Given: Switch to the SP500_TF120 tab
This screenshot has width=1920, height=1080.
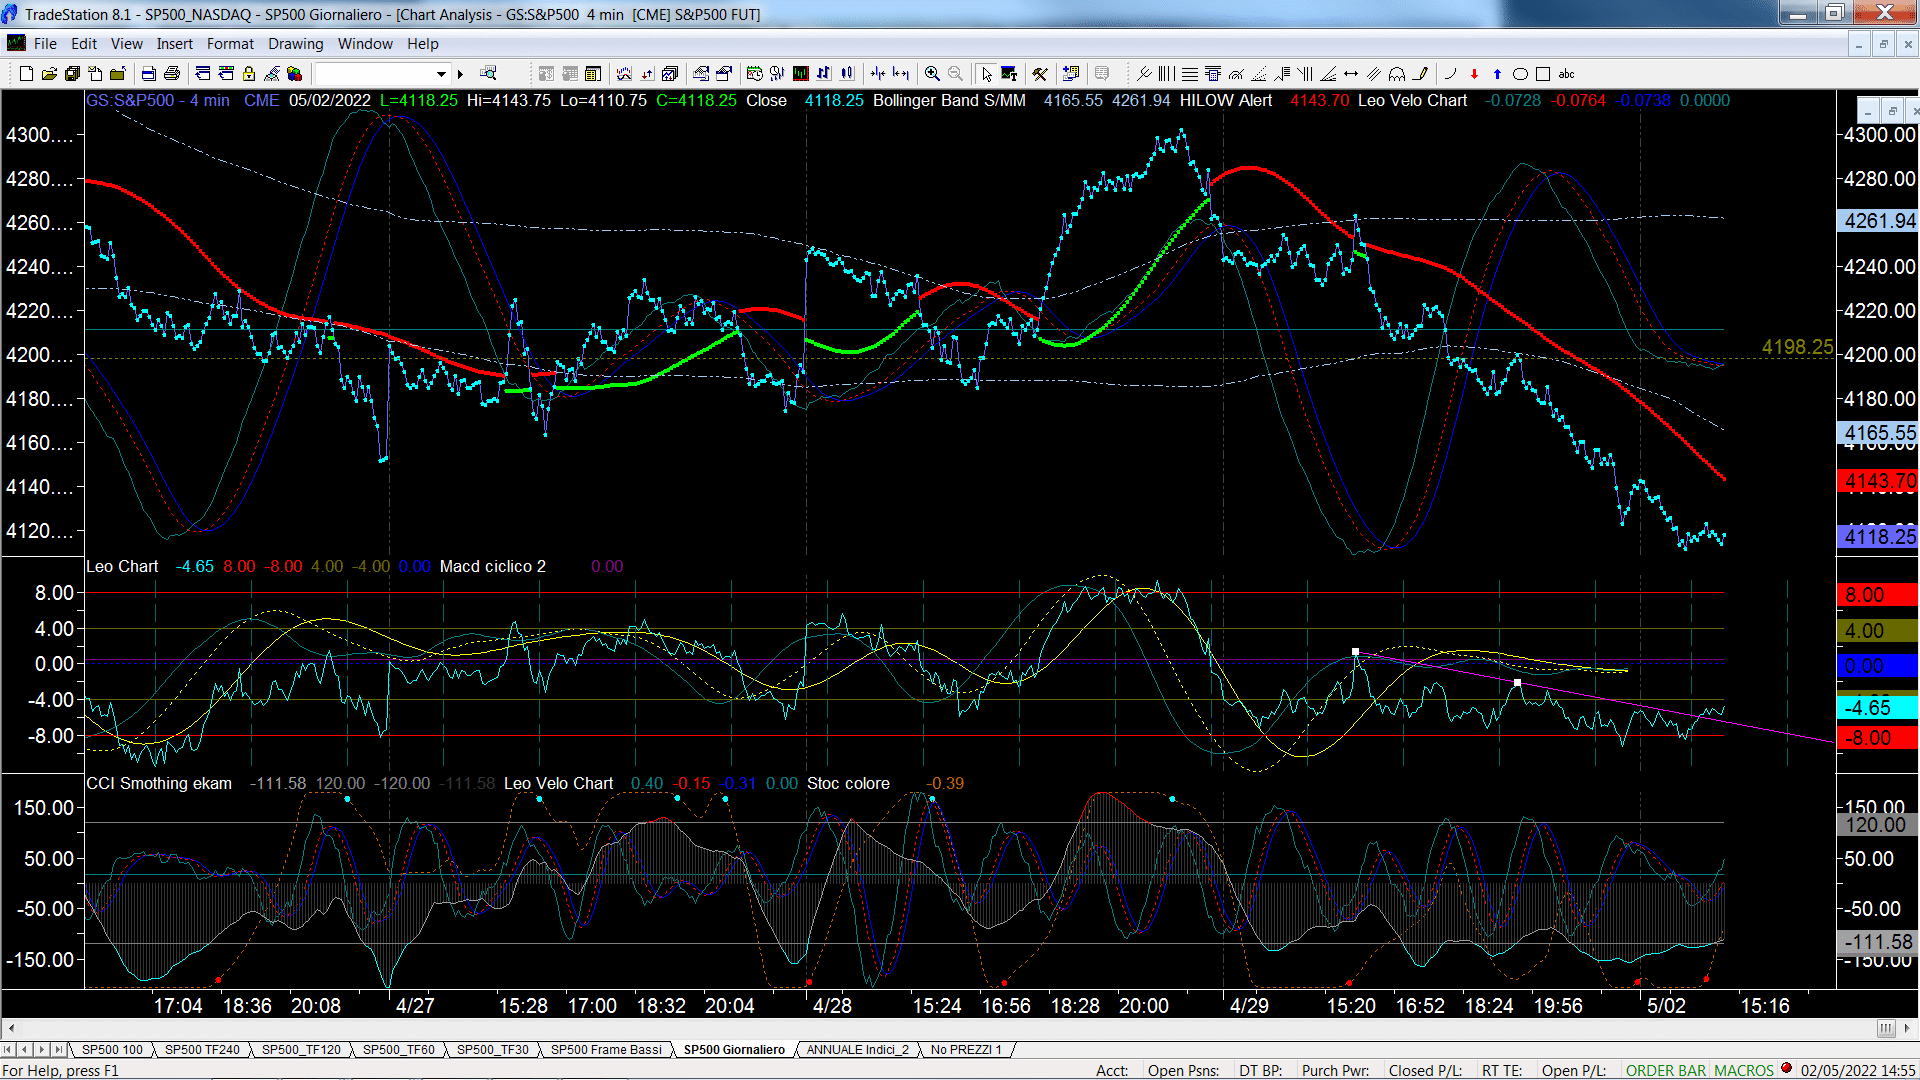Looking at the screenshot, I should coord(301,1050).
